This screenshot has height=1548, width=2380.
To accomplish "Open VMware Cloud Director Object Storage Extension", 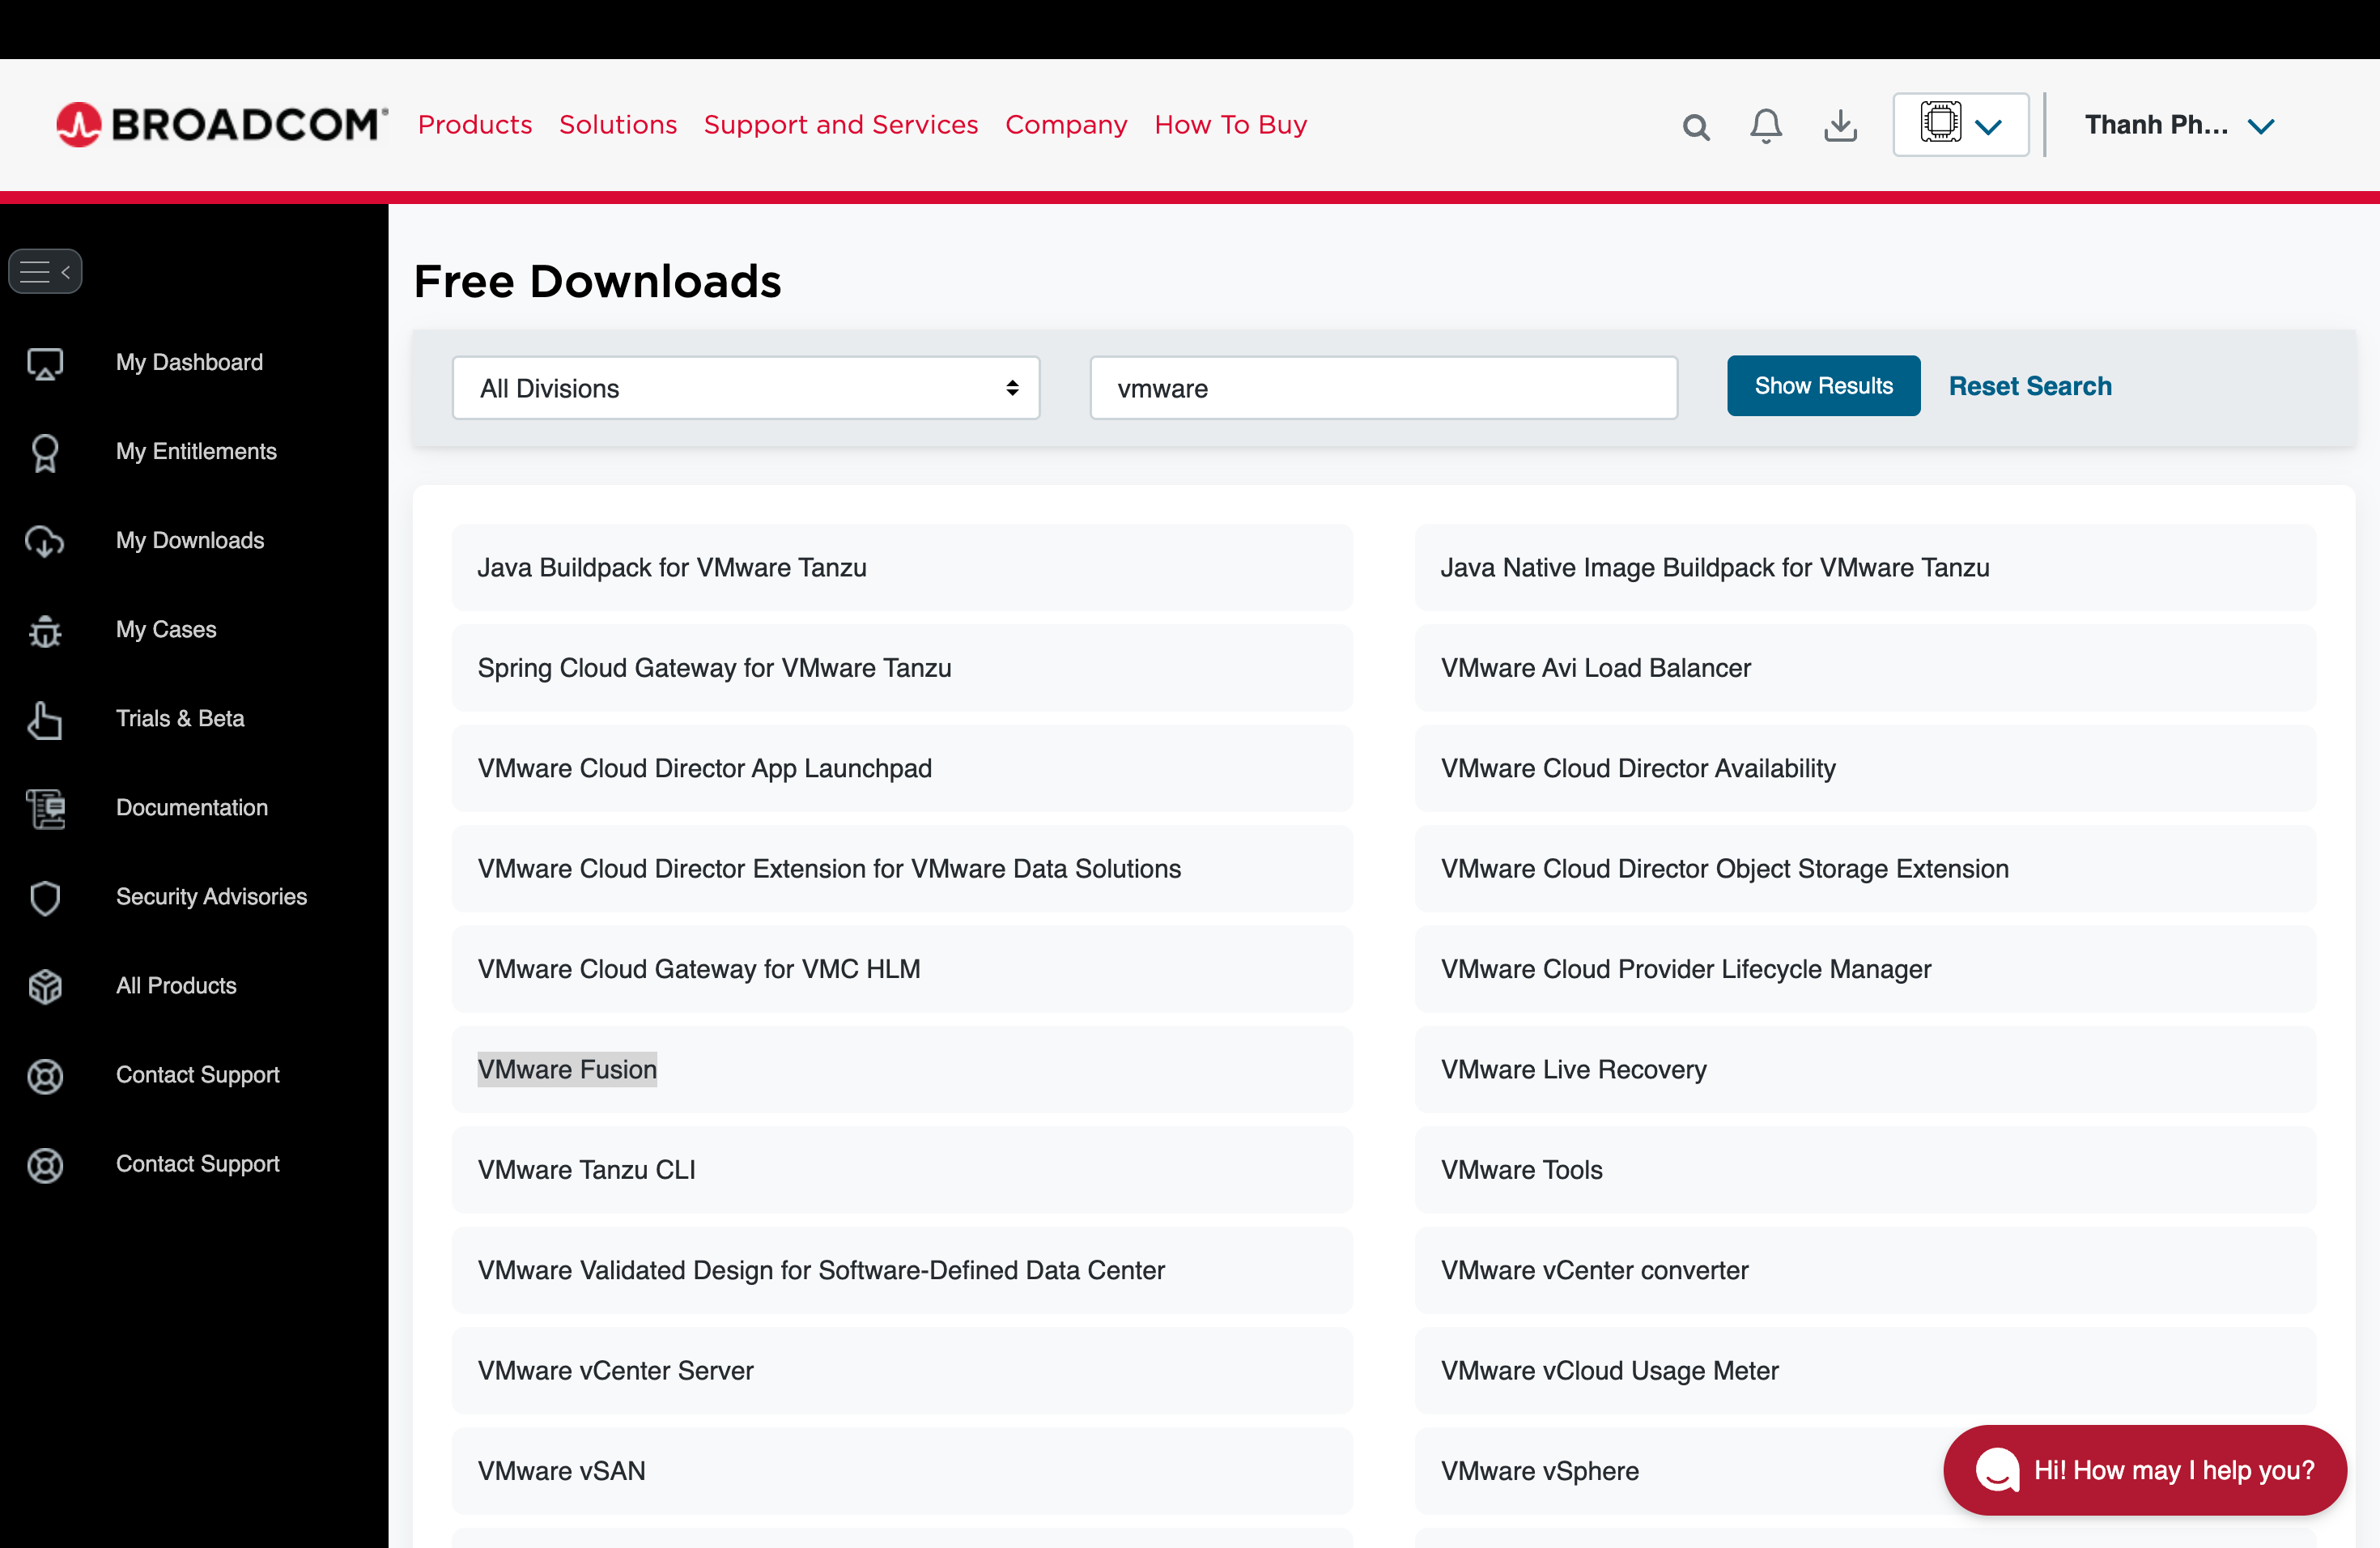I will coord(1865,868).
